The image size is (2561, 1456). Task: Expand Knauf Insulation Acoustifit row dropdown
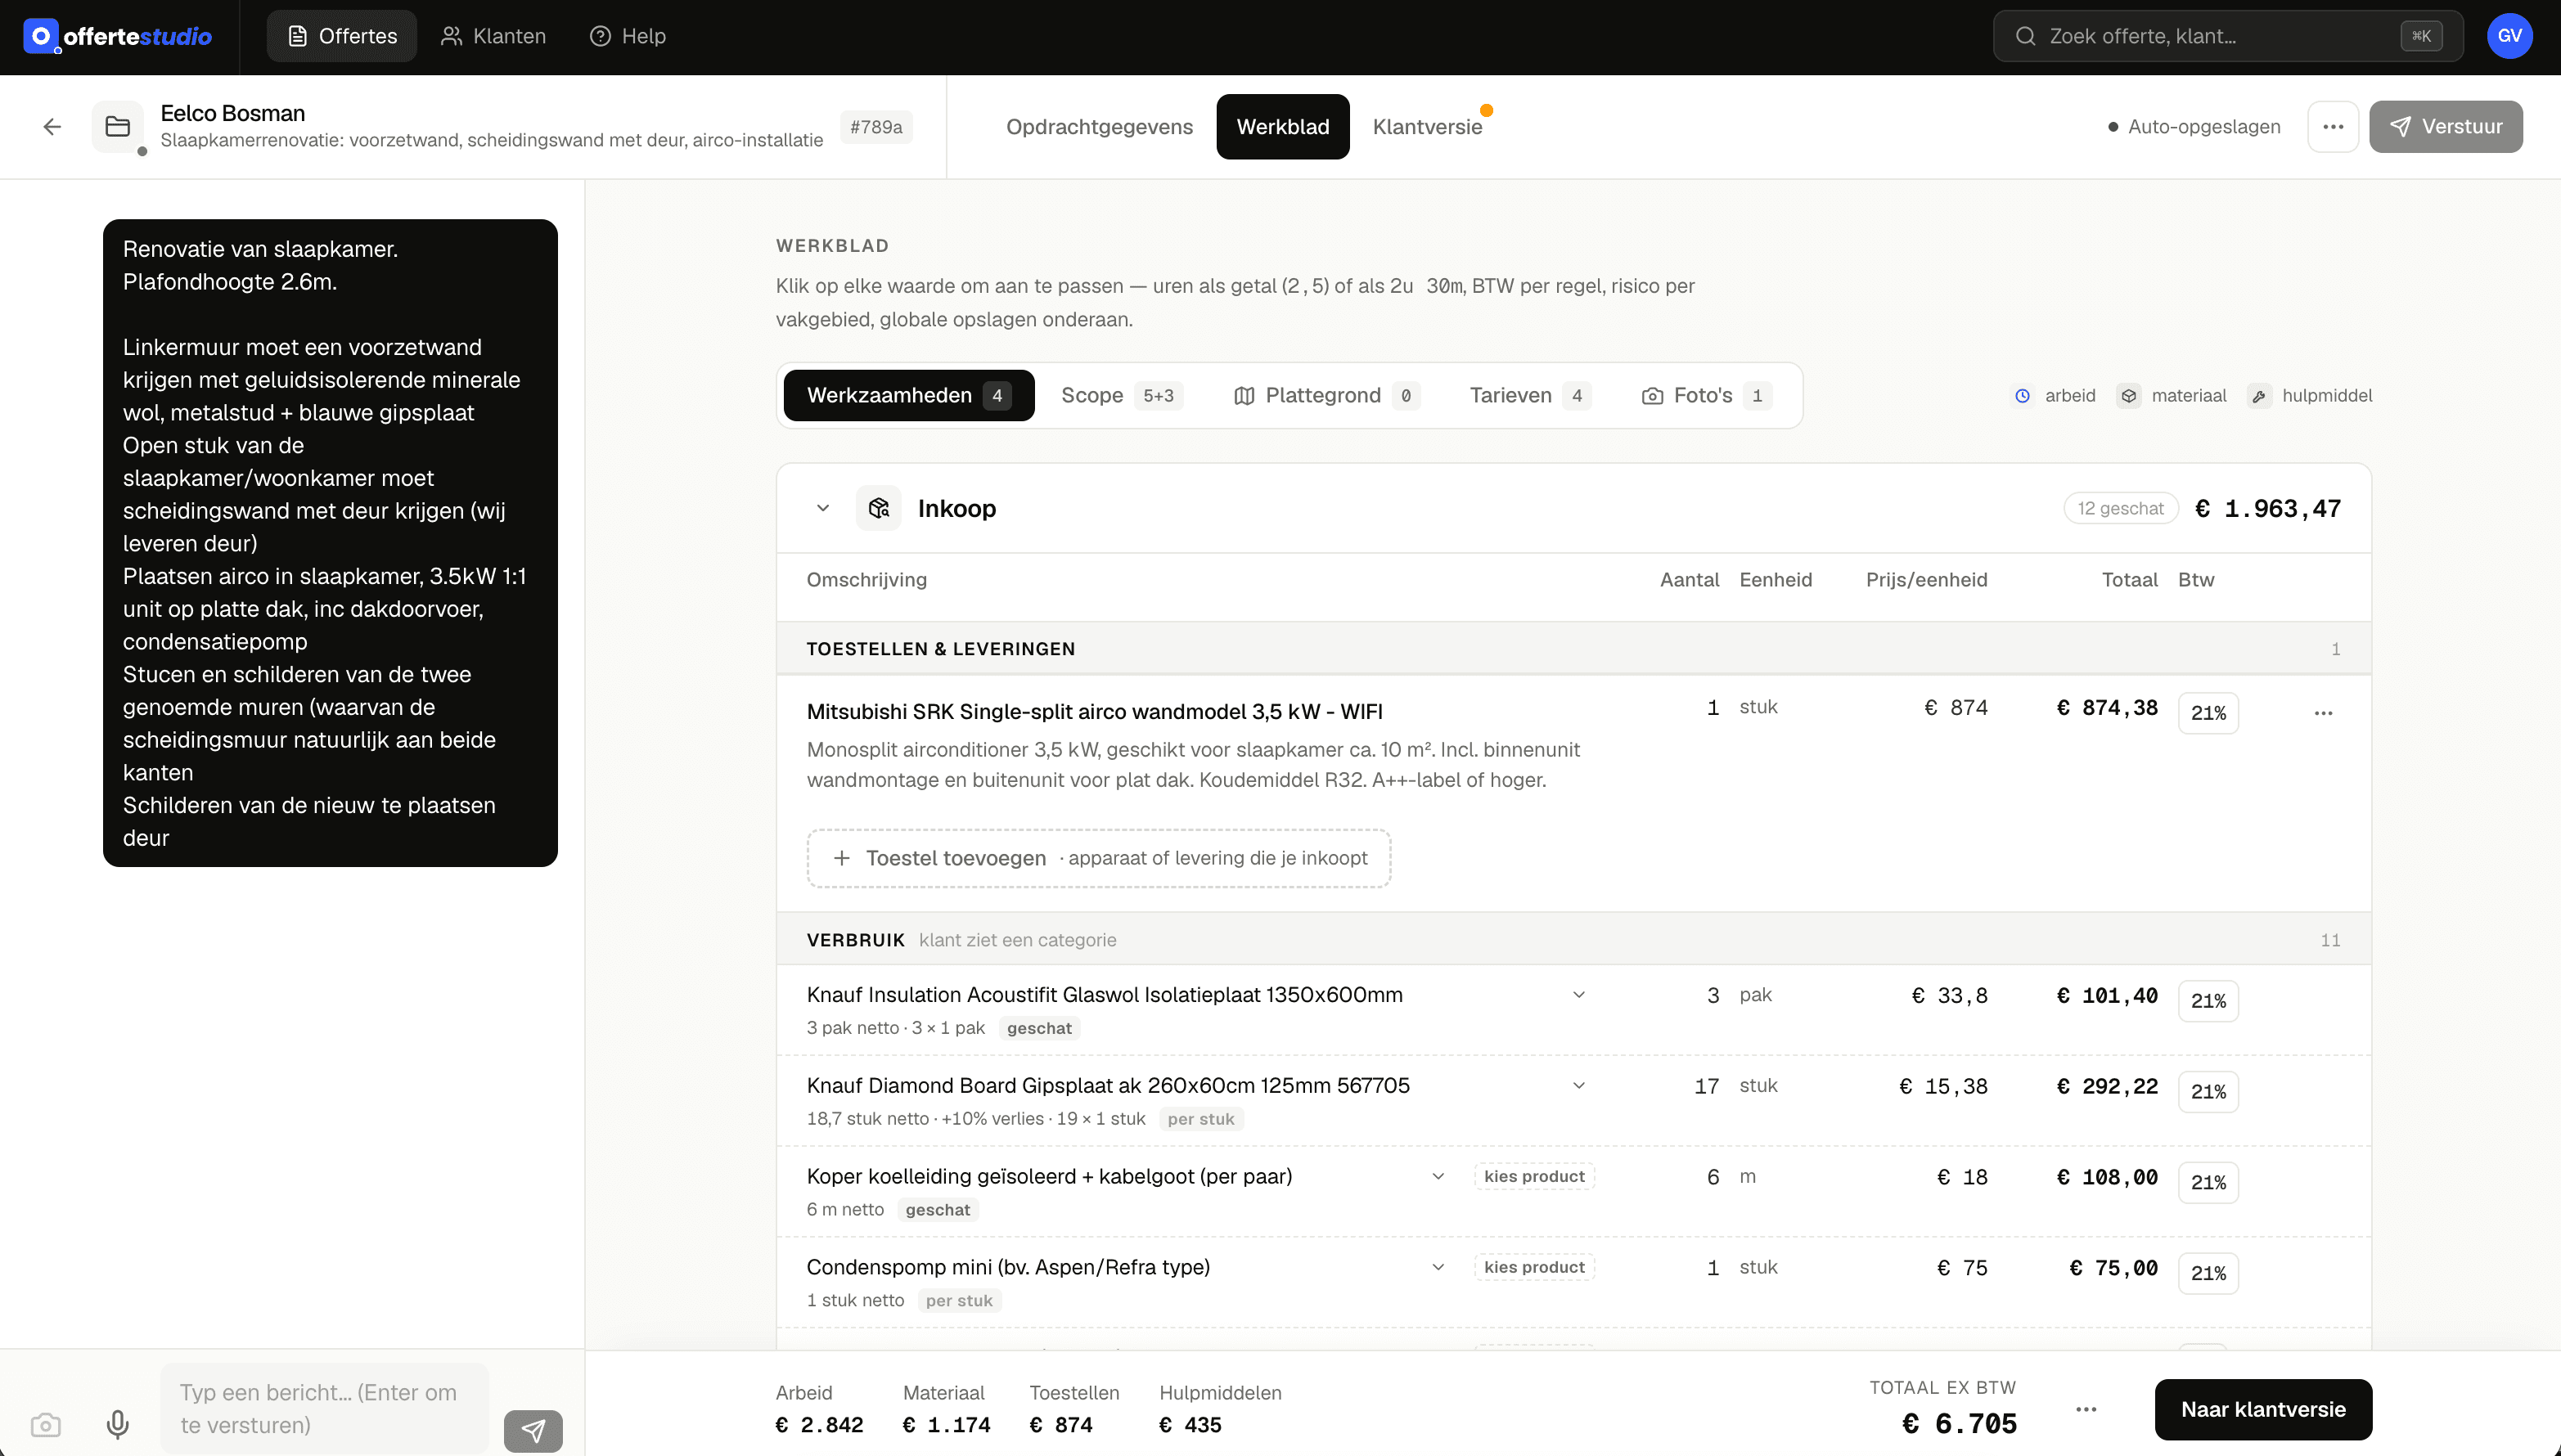click(1579, 995)
